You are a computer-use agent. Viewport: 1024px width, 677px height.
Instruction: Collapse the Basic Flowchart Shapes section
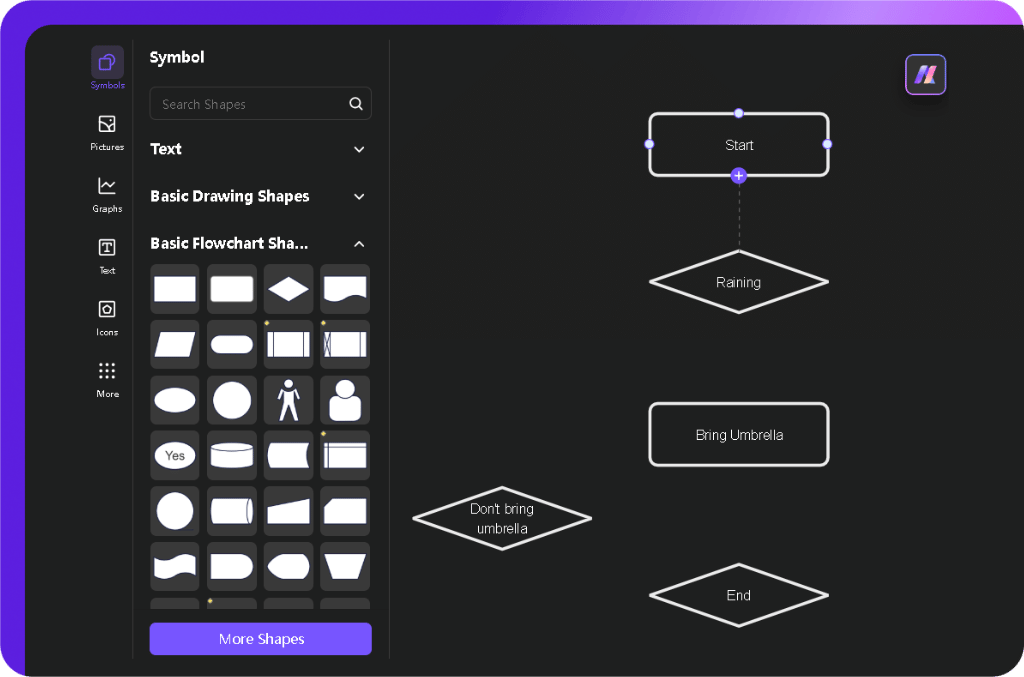point(359,243)
